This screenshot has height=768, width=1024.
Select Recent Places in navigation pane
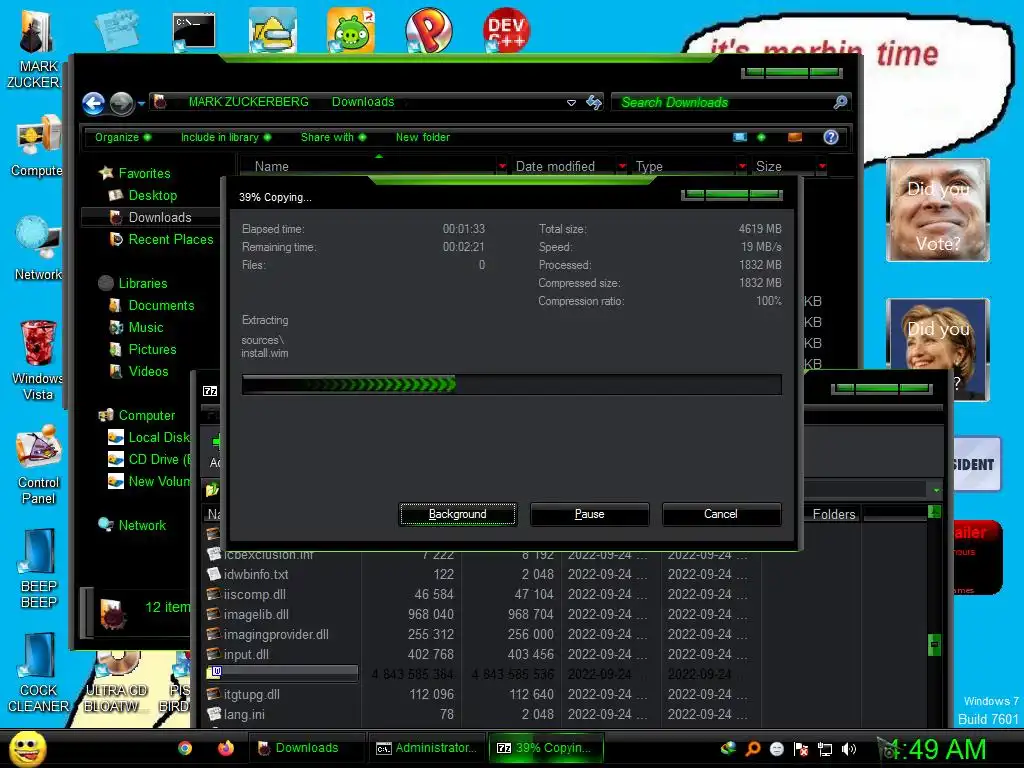pos(170,240)
